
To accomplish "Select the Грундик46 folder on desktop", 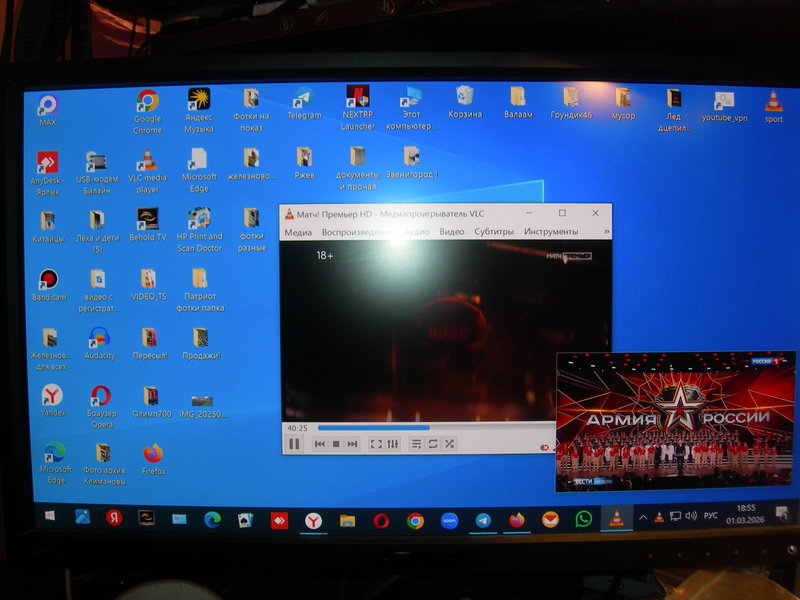I will coord(571,104).
